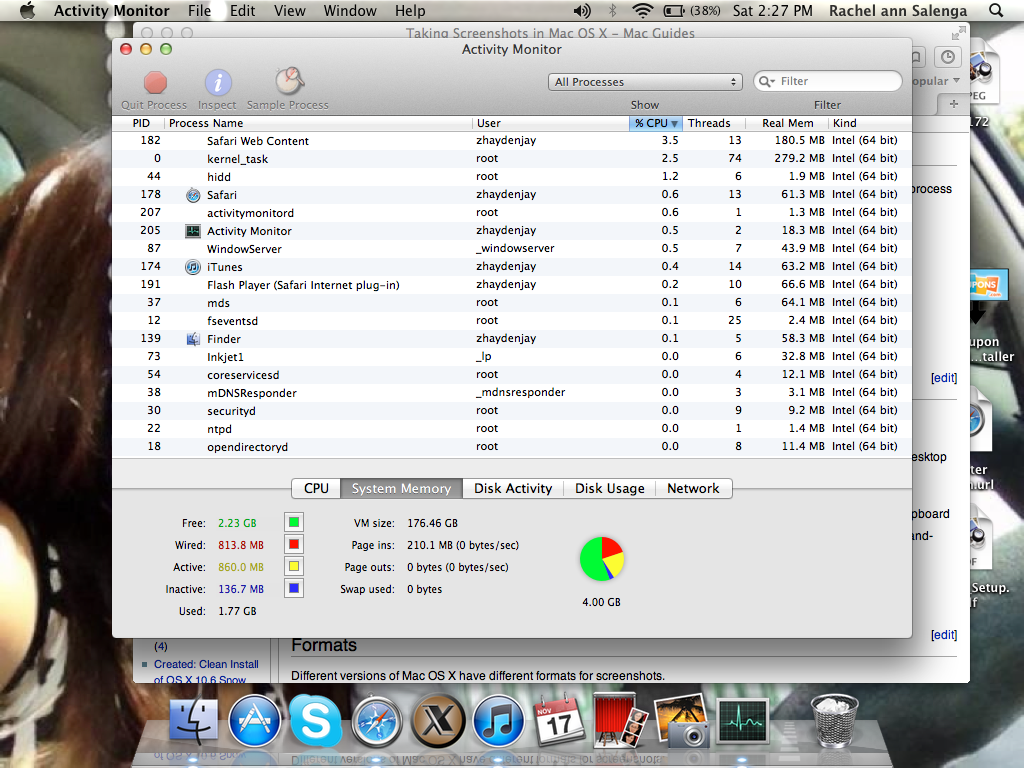This screenshot has width=1024, height=768.
Task: Open iTunes from the Dock
Action: point(498,722)
